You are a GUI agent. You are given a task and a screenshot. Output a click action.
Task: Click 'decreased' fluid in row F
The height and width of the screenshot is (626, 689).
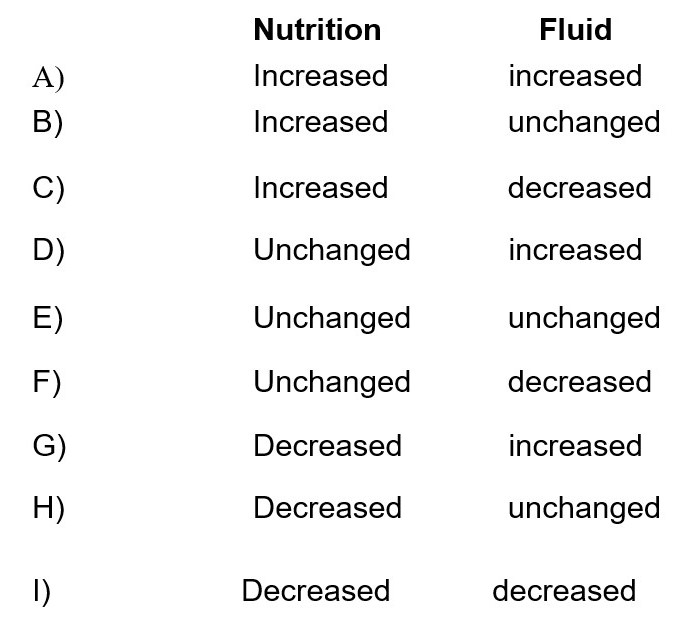point(580,382)
